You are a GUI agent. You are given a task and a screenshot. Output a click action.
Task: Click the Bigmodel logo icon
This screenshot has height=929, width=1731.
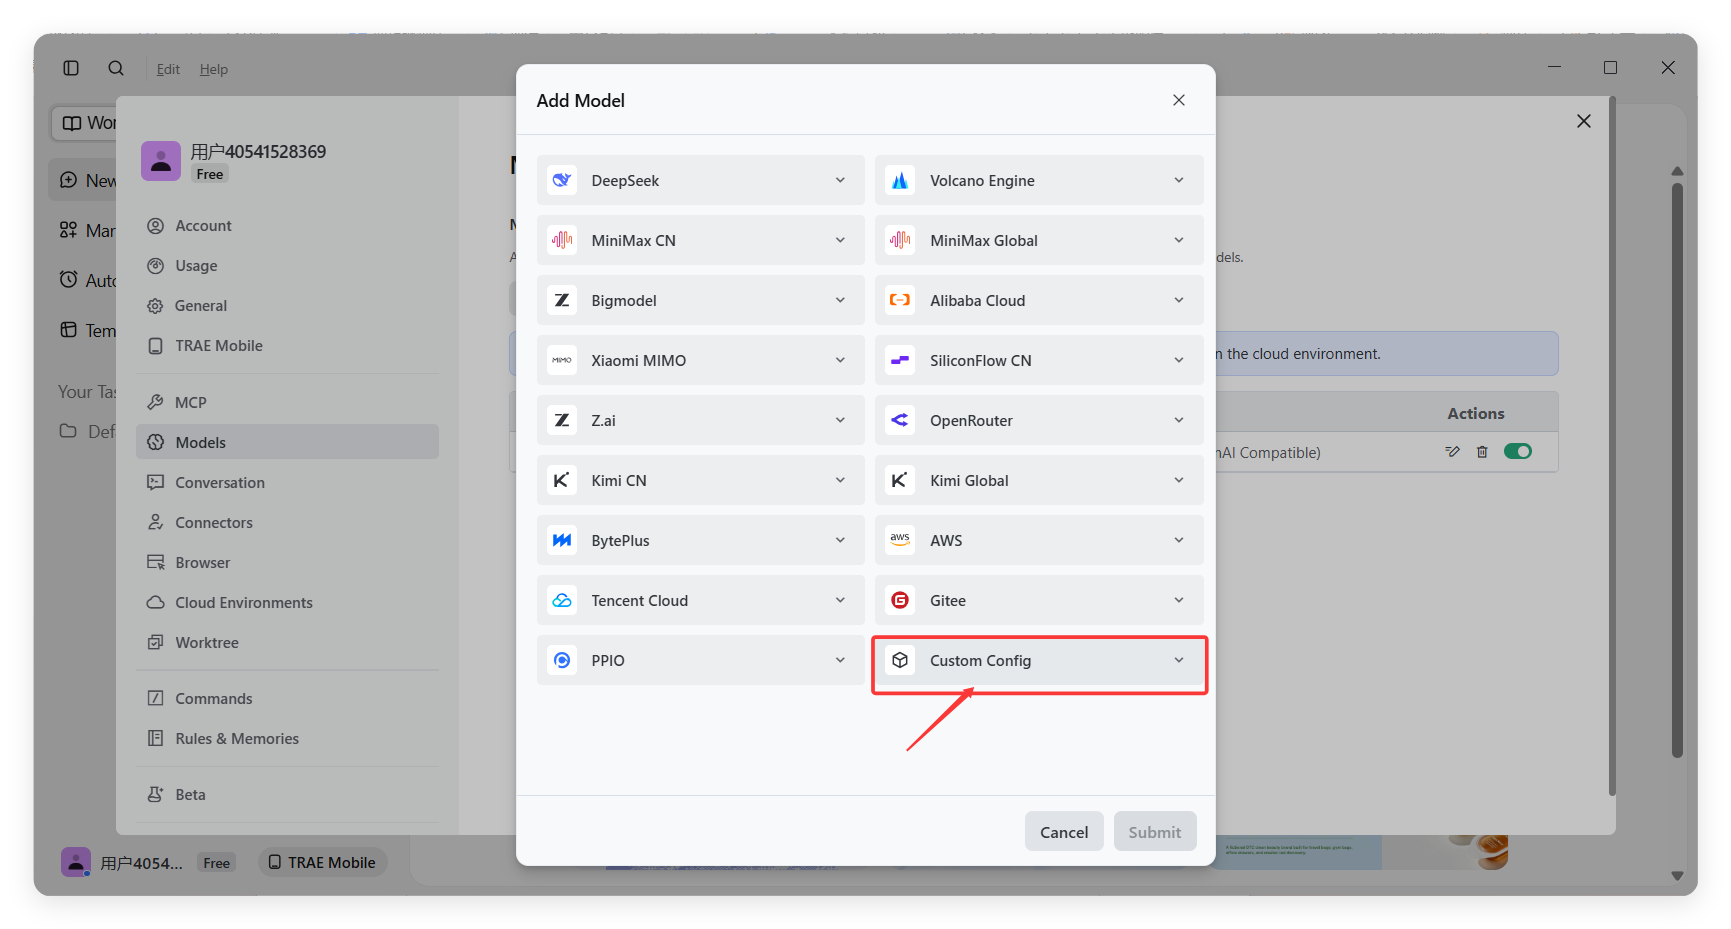click(562, 300)
